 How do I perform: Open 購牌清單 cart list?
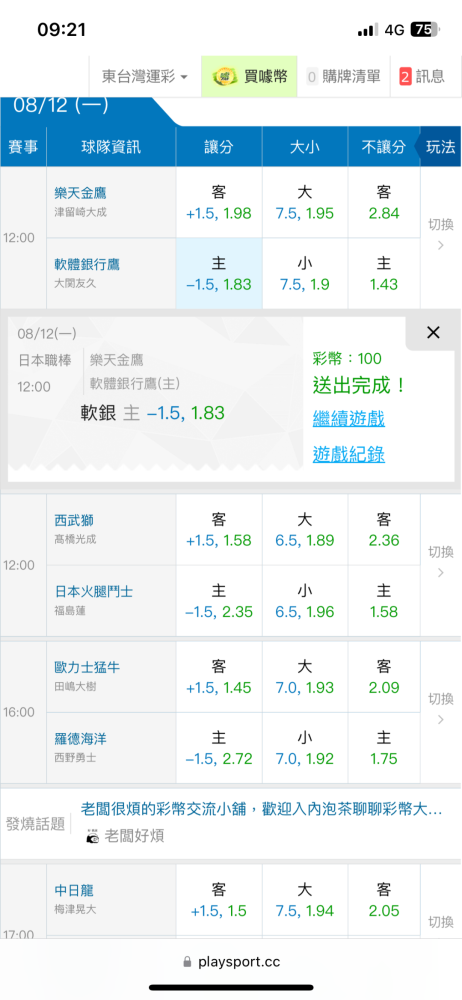pos(343,77)
